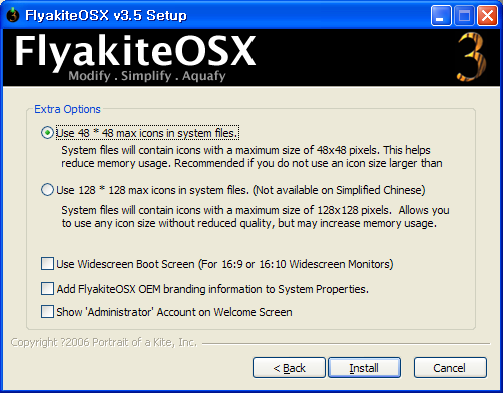Go to previous page with Back button
Image resolution: width=503 pixels, height=393 pixels.
[x=289, y=368]
